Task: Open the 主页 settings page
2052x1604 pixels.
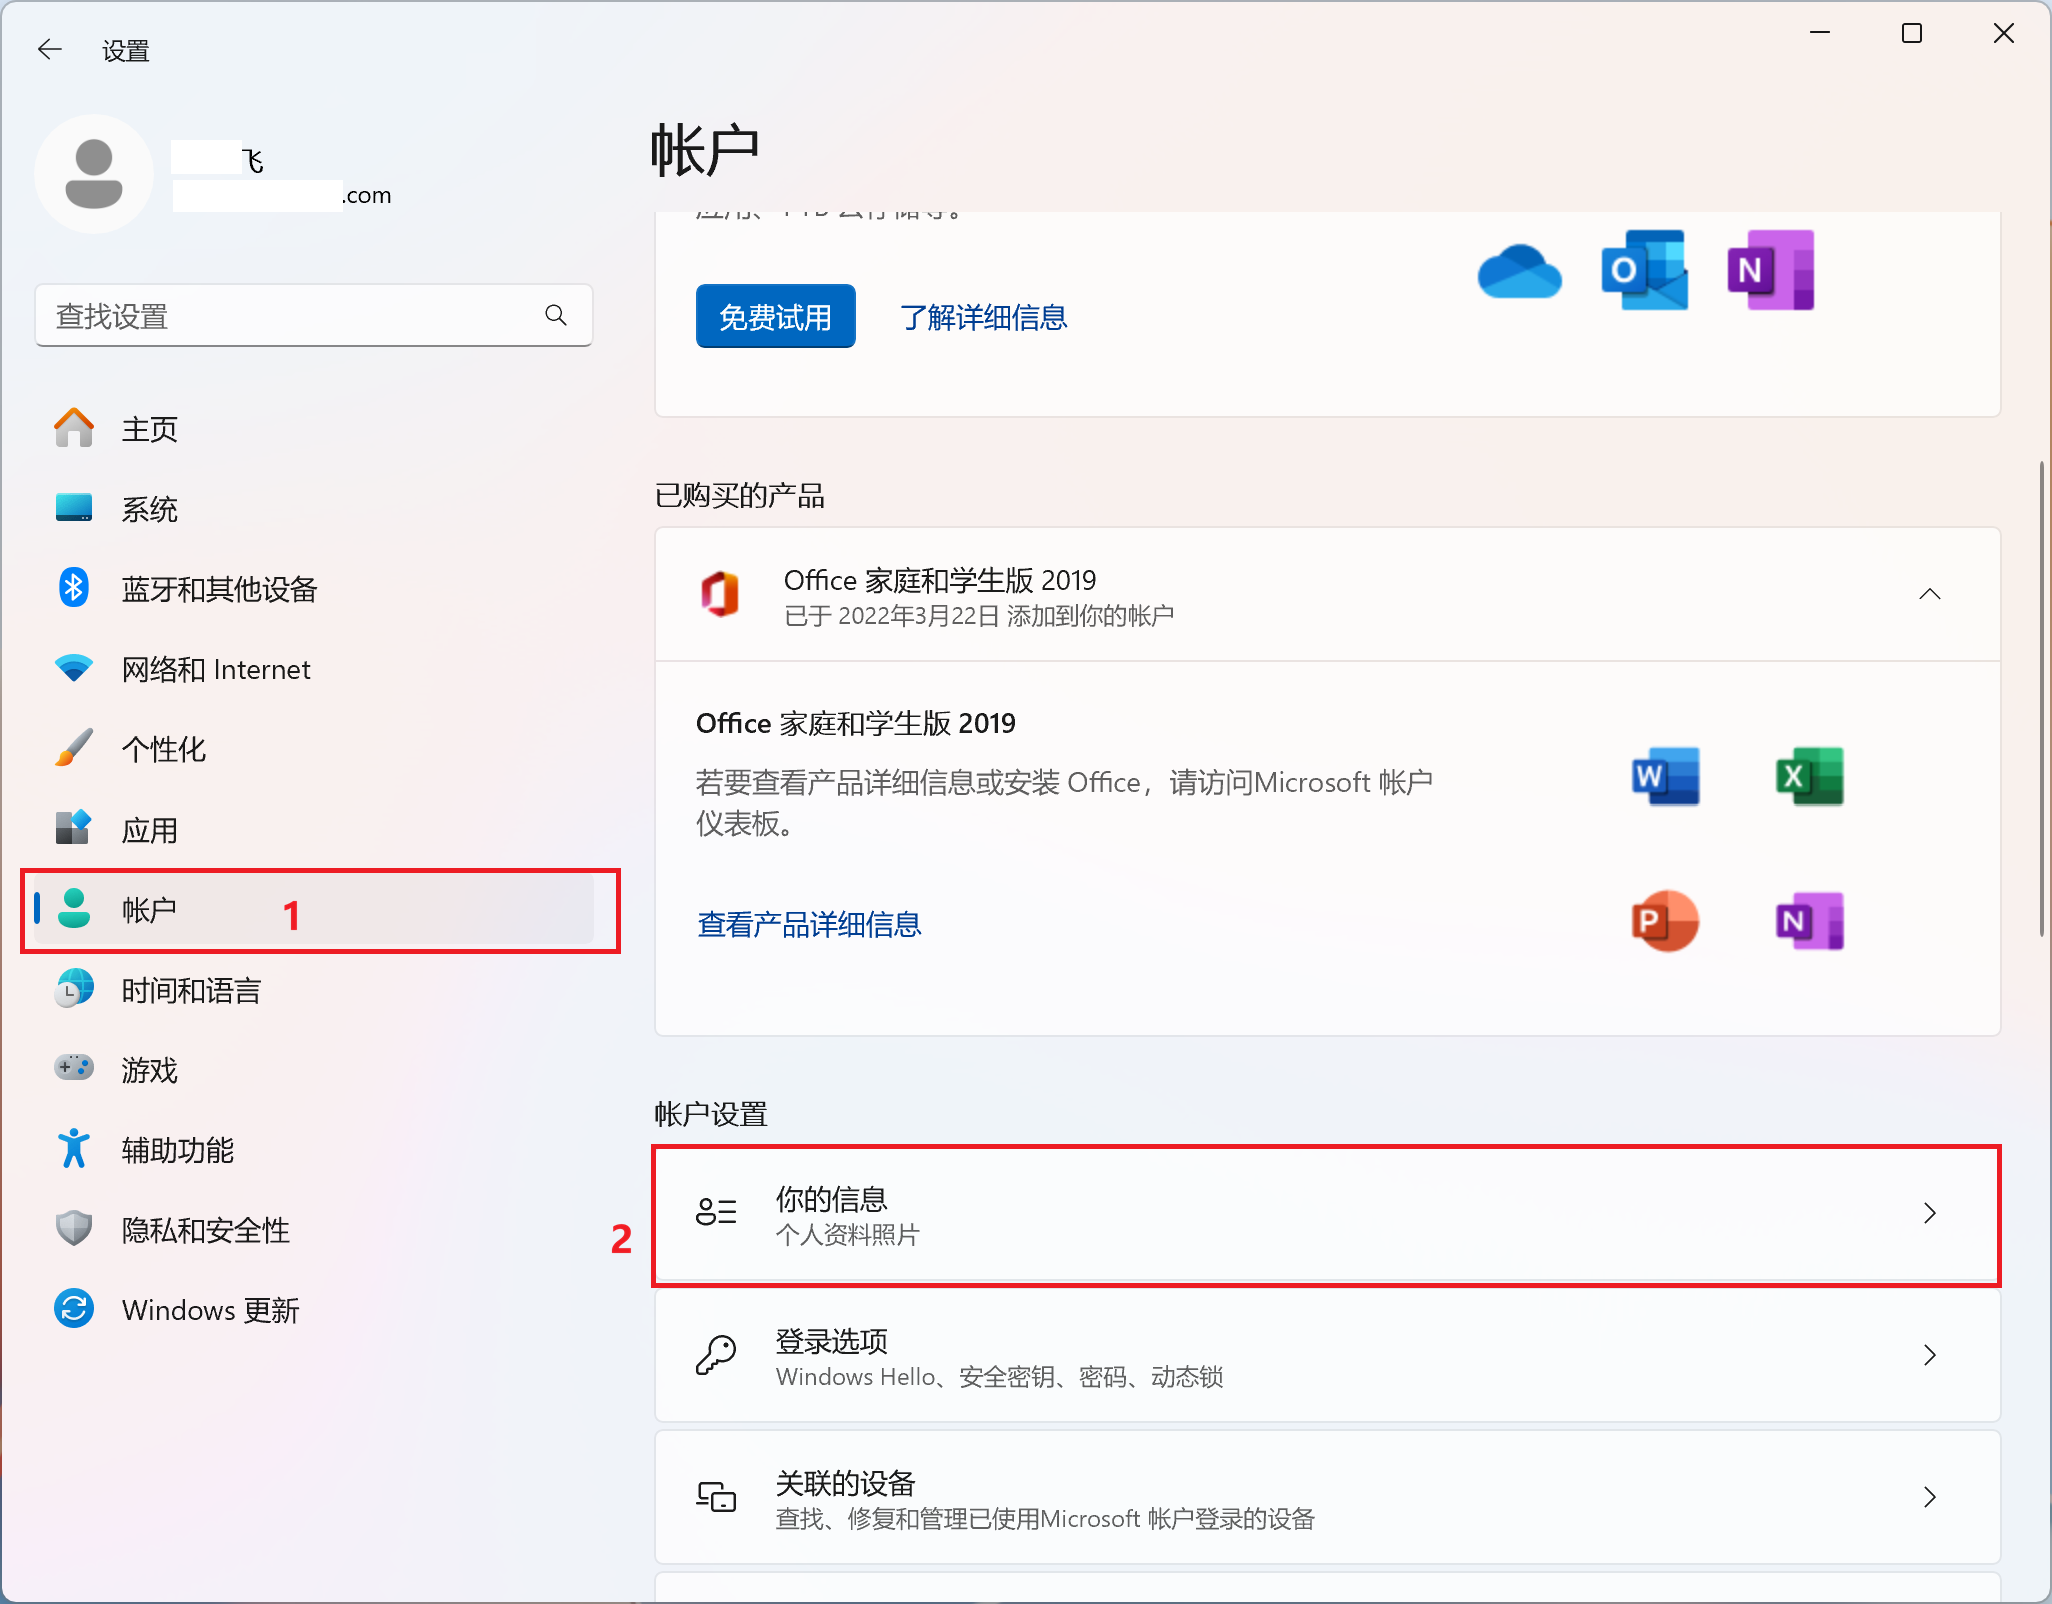Action: (x=314, y=429)
